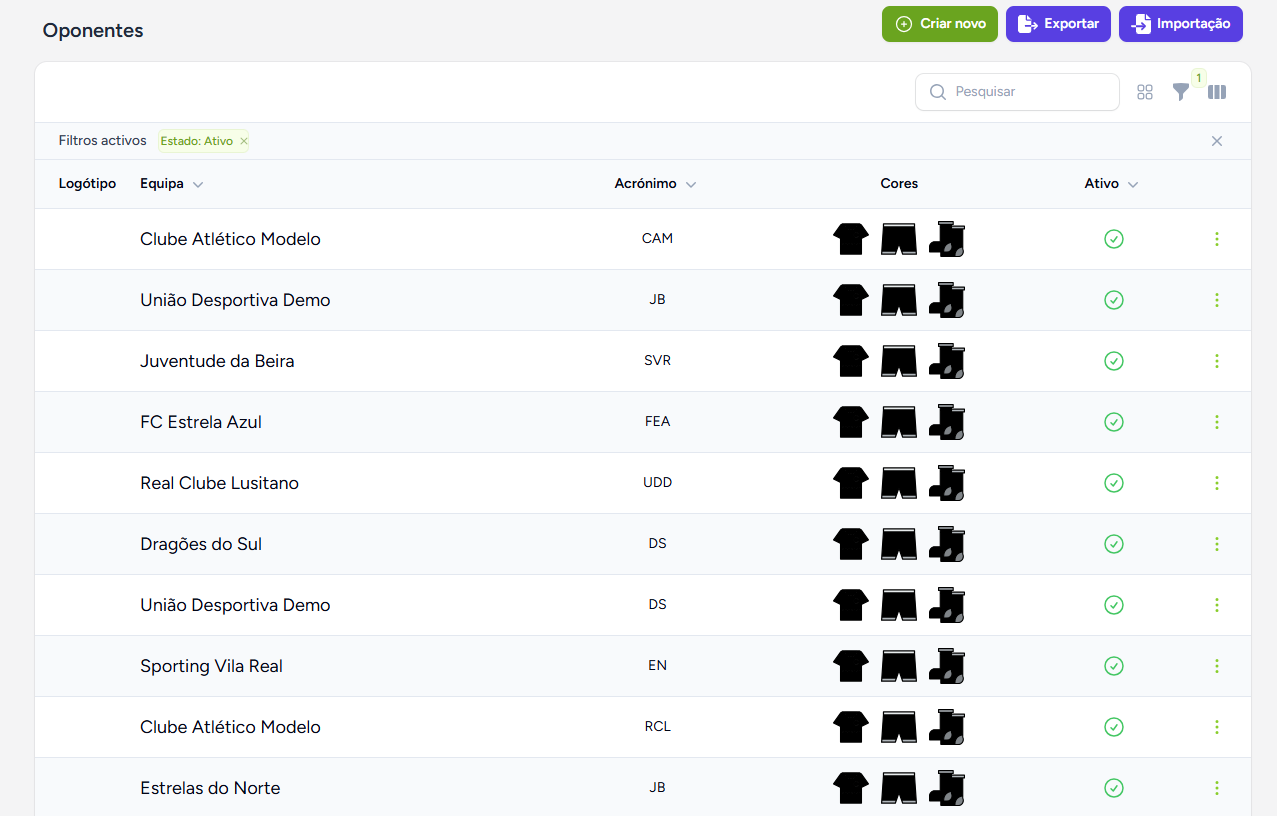Viewport: 1277px width, 816px height.
Task: Click the shorts icon for FC Estrela Azul
Action: pos(899,422)
